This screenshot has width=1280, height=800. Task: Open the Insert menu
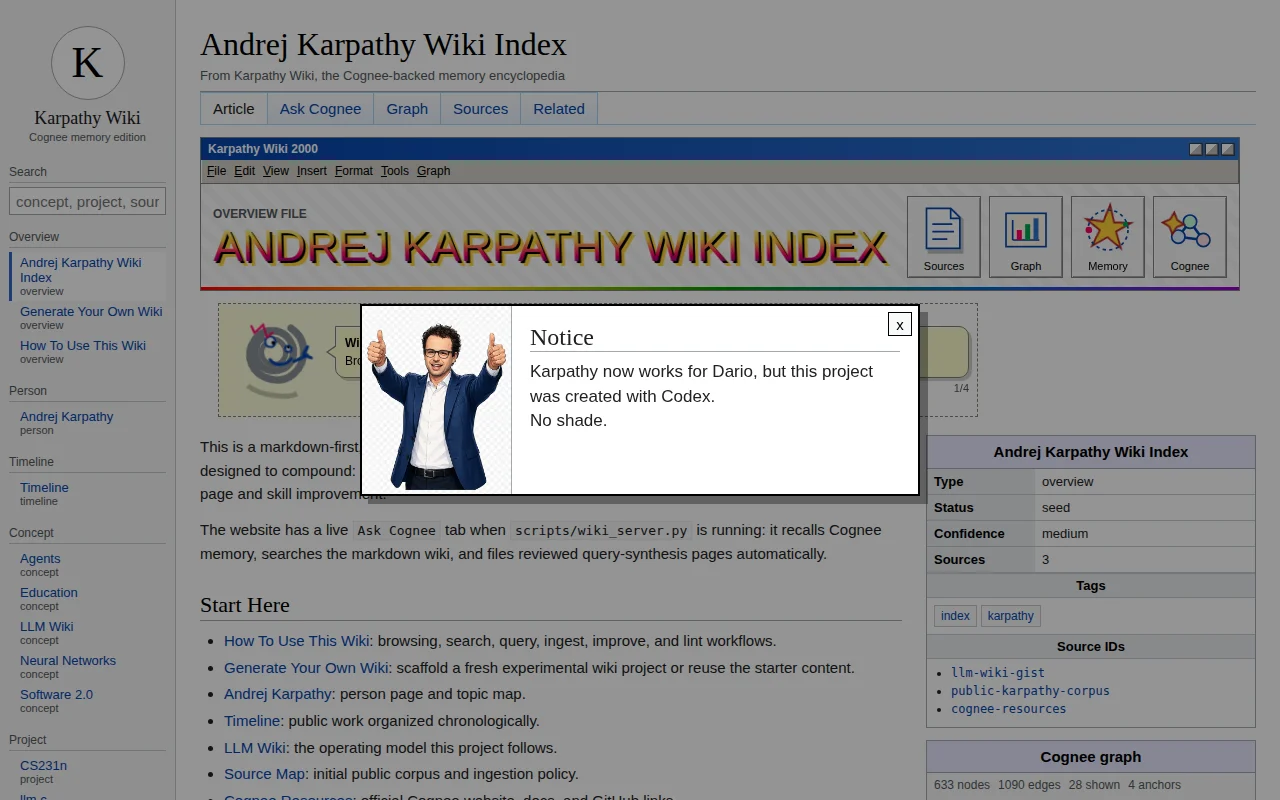coord(312,171)
